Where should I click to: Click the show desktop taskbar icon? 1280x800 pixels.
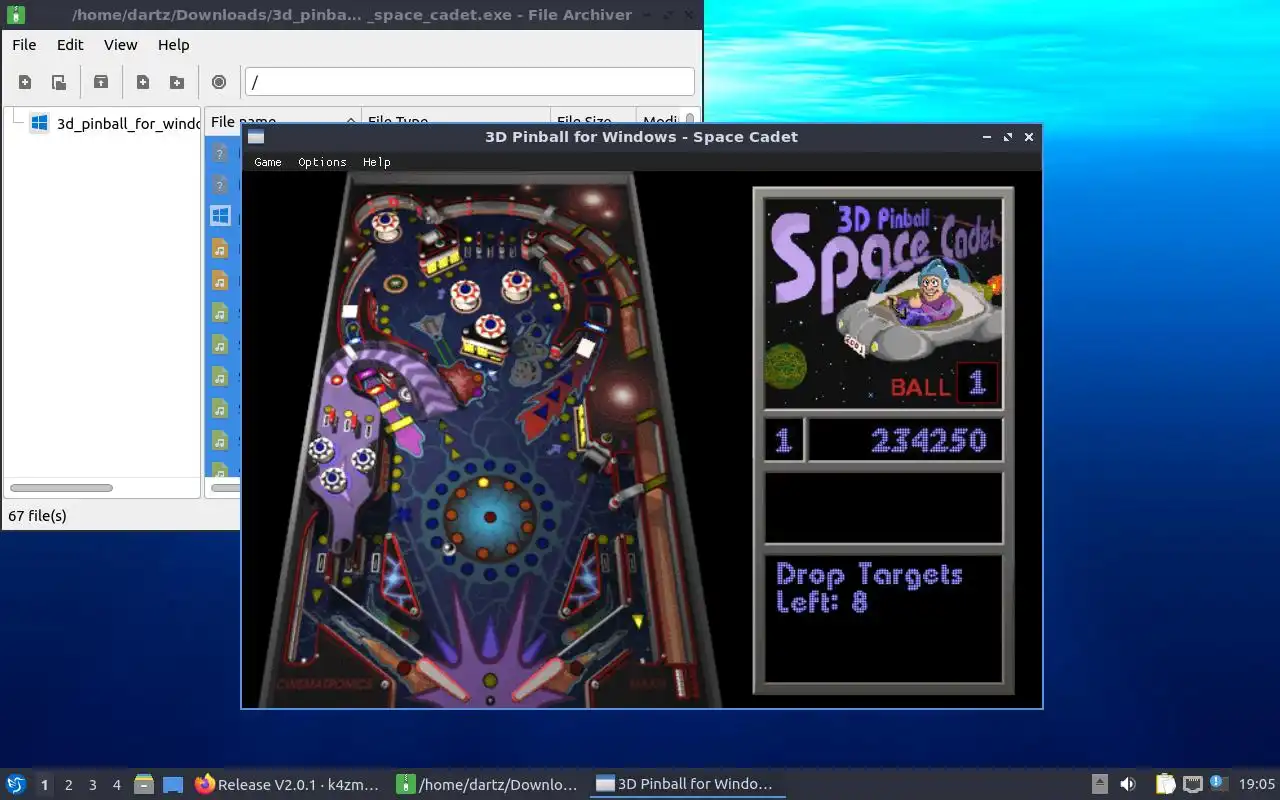click(x=173, y=784)
